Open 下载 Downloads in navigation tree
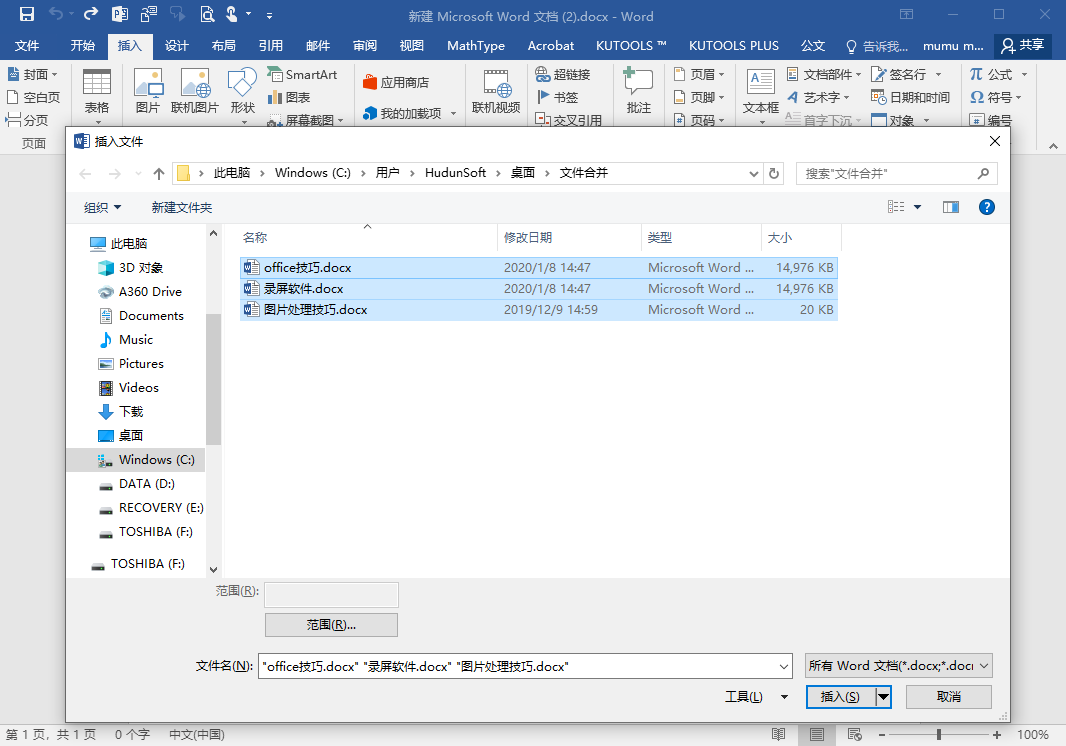Image resolution: width=1066 pixels, height=746 pixels. 122,411
